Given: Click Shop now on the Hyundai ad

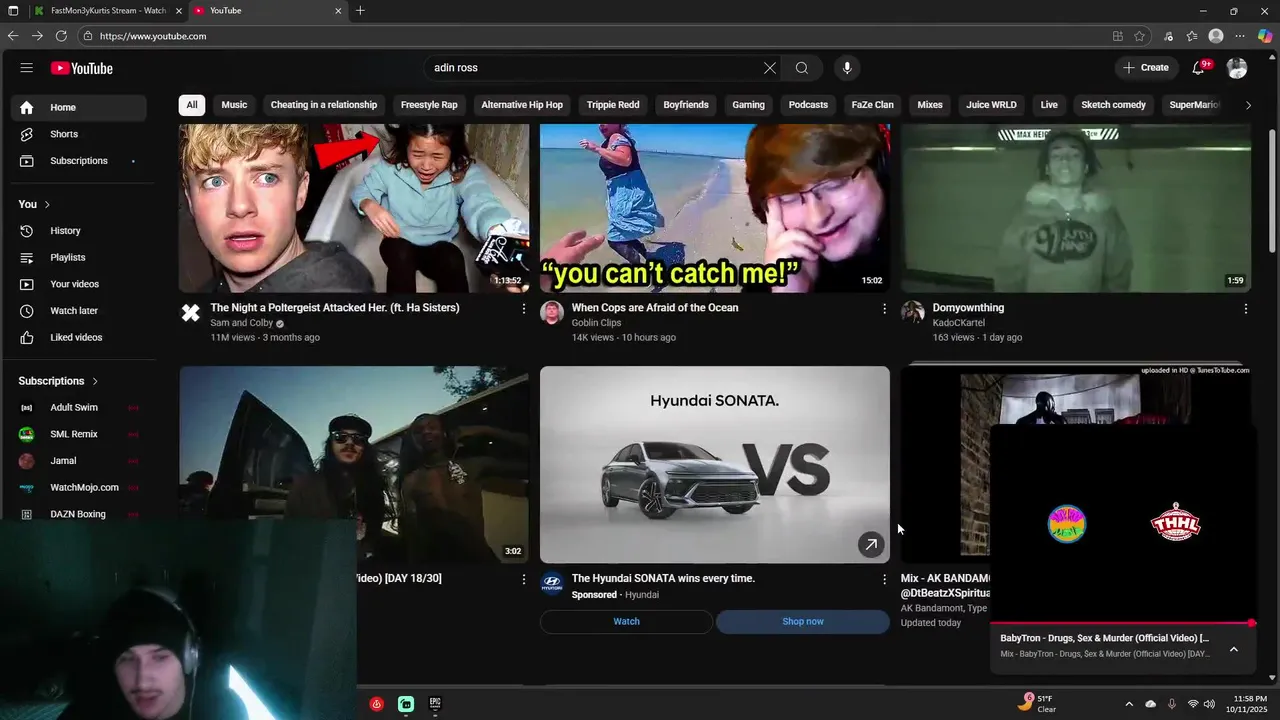Looking at the screenshot, I should tap(803, 622).
